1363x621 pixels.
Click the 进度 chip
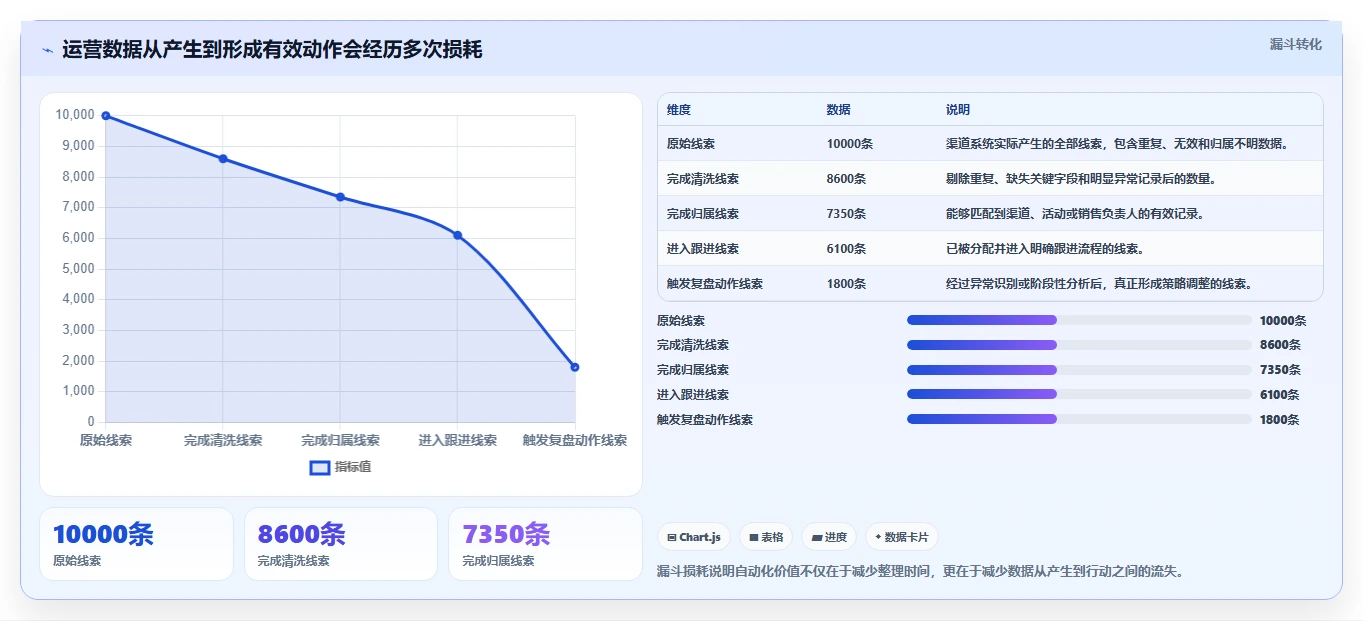point(829,537)
